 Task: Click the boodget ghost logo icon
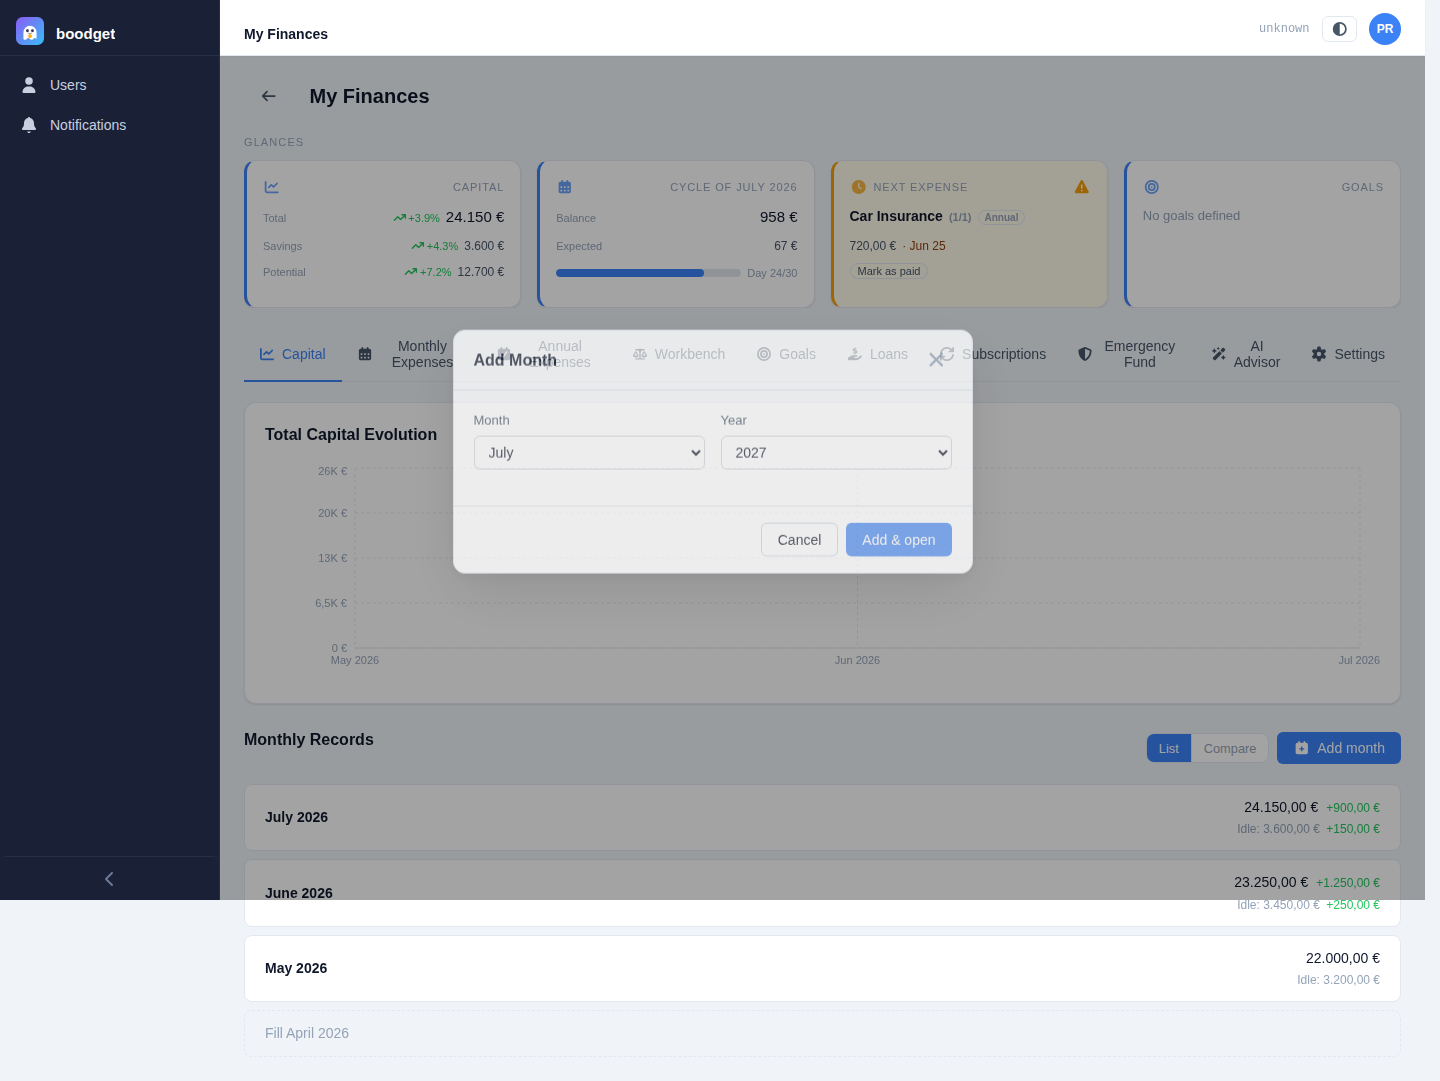[x=30, y=32]
